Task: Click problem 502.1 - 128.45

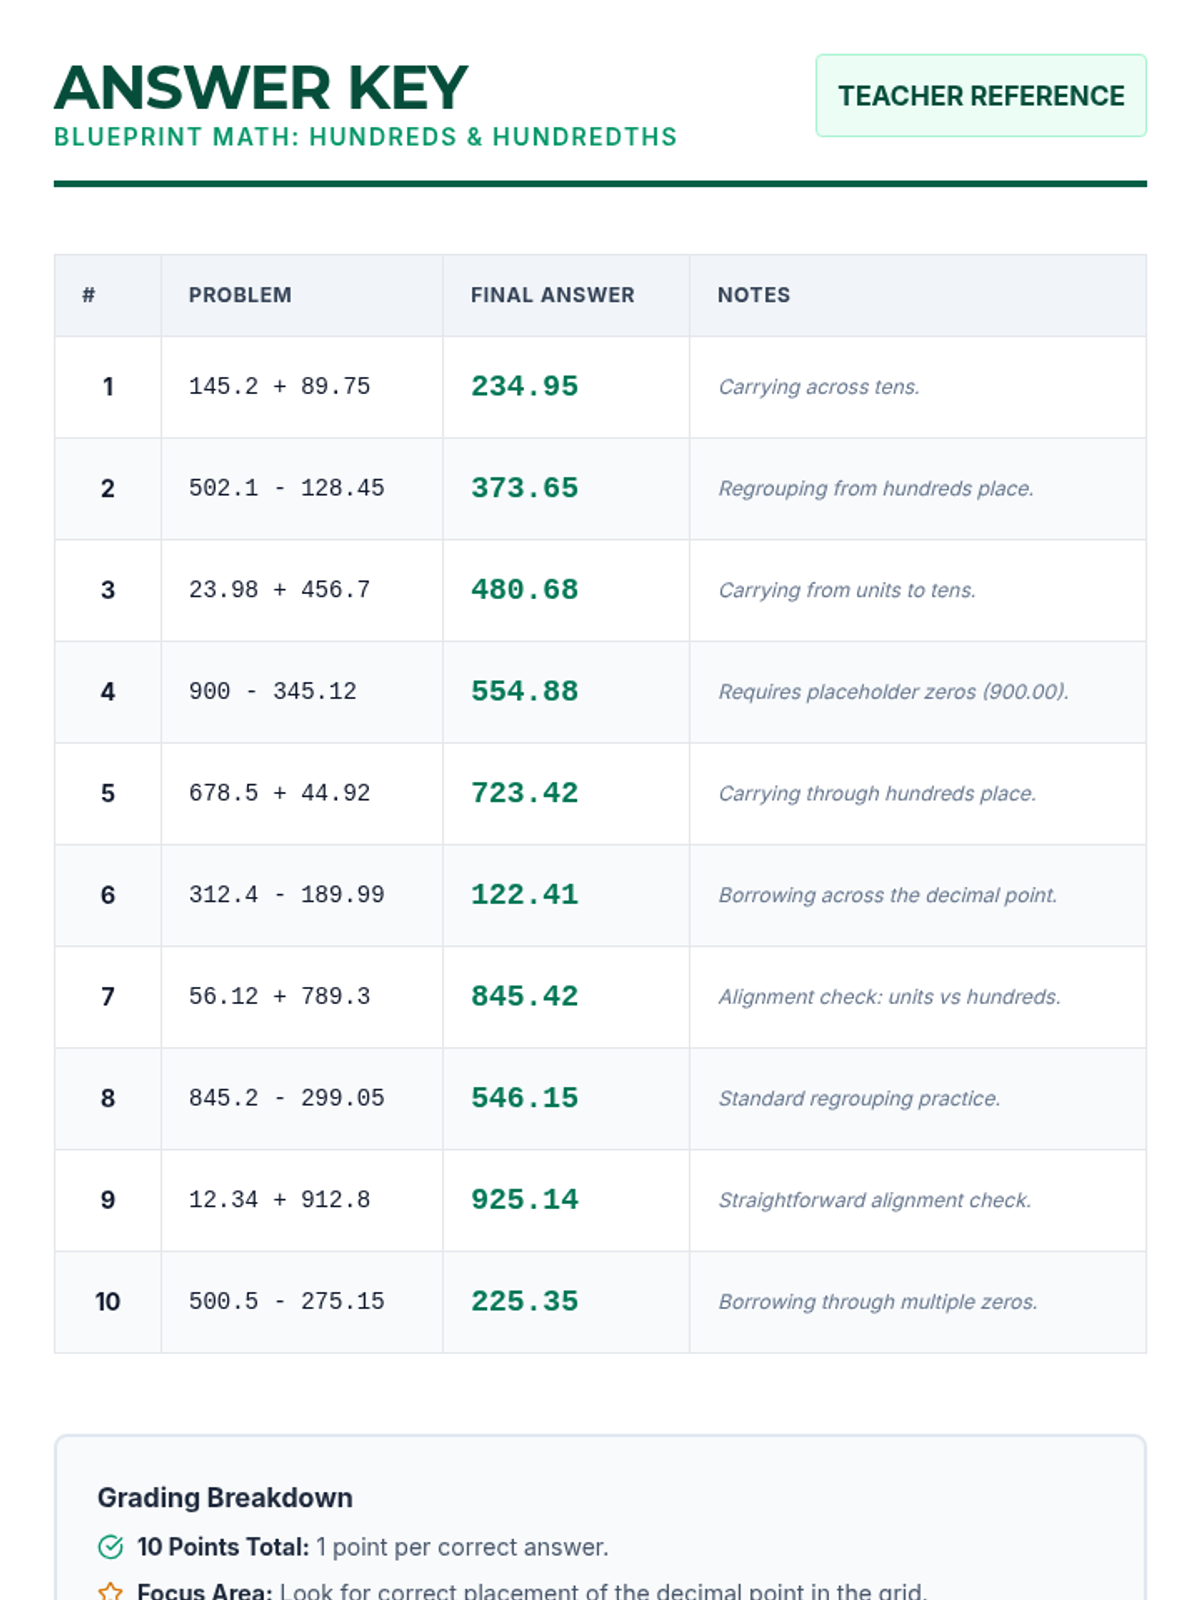Action: pos(286,488)
